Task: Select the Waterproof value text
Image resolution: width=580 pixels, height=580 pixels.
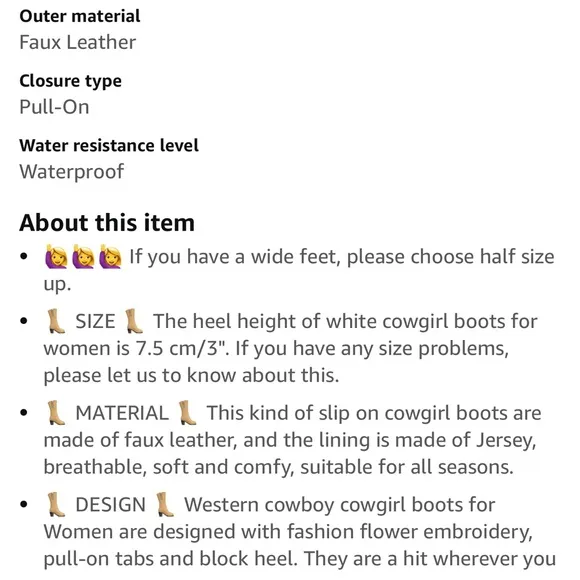Action: pos(71,172)
